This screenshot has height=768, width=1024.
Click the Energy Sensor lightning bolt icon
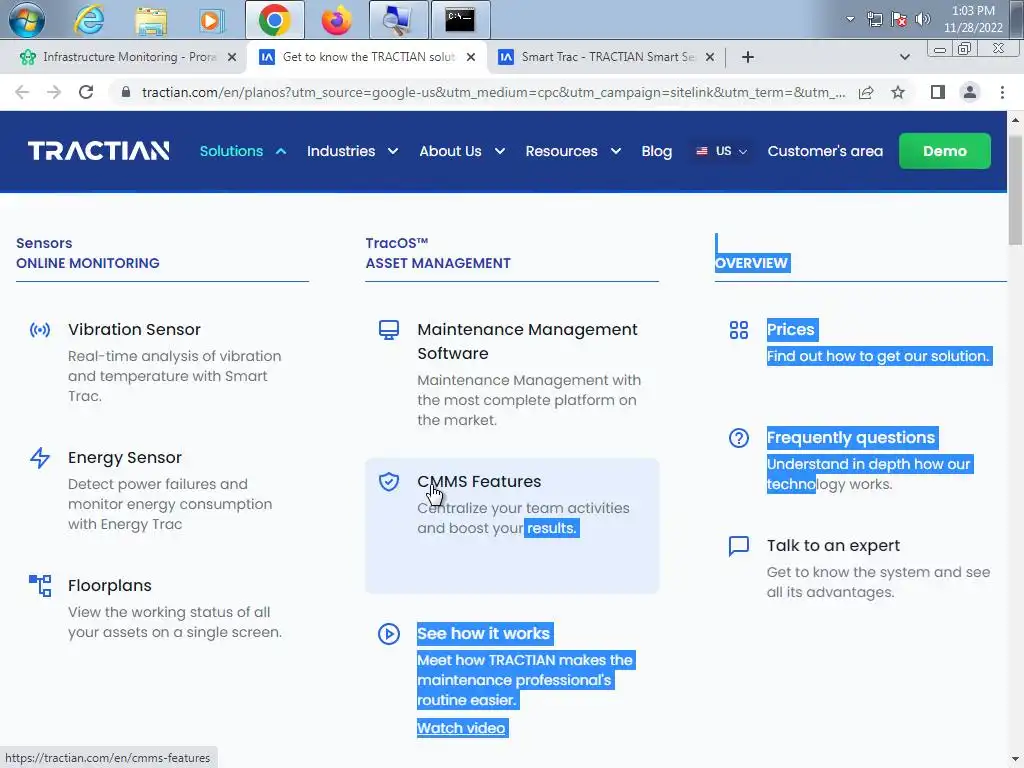click(40, 458)
